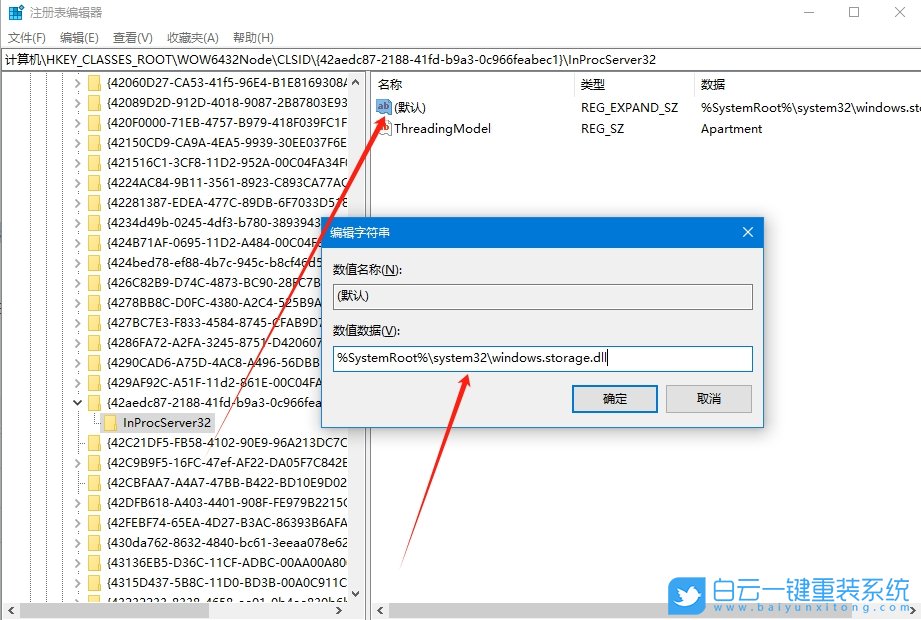Expand the {4315D437-5B8C} key
921x620 pixels.
pyautogui.click(x=78, y=583)
